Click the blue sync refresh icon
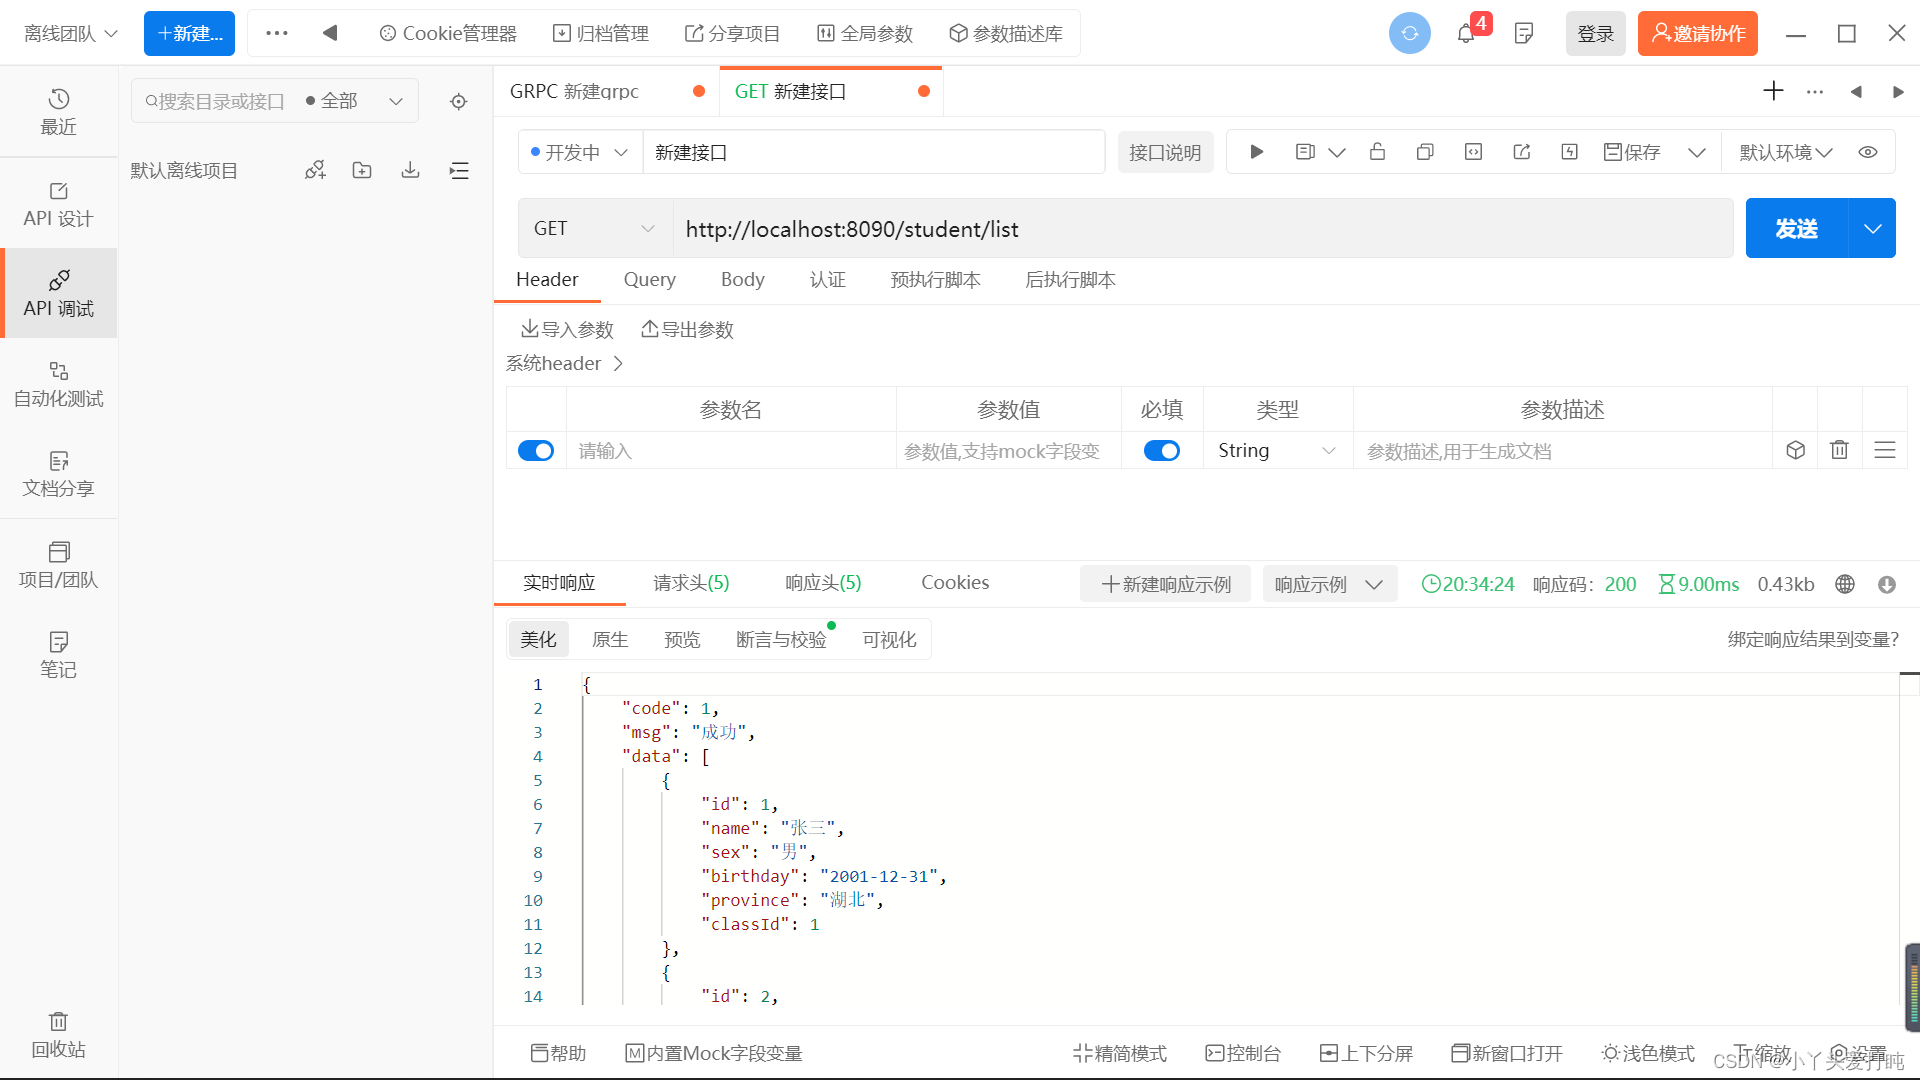 tap(1409, 33)
